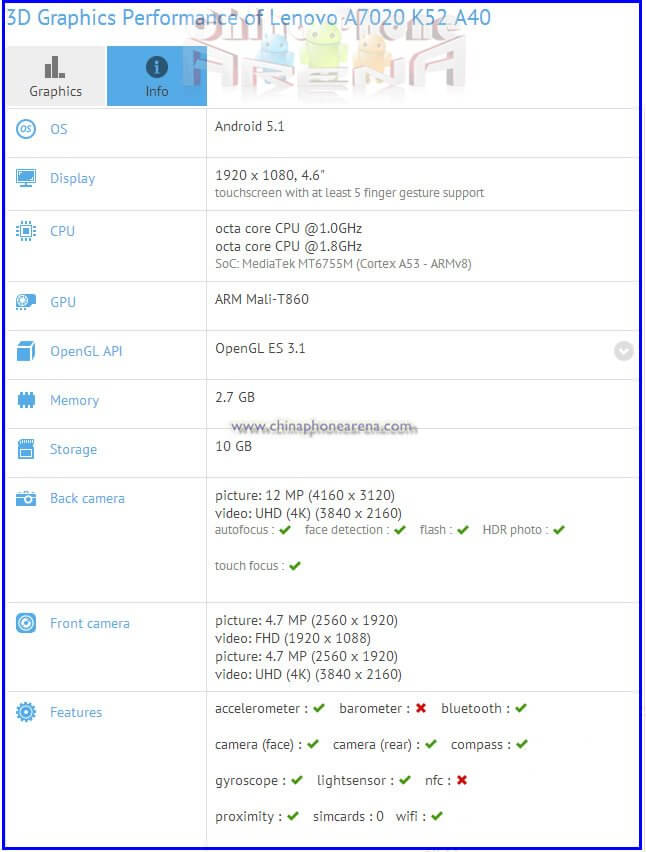Viewport: 646px width, 852px height.
Task: Select the Android 5.1 value
Action: point(249,127)
